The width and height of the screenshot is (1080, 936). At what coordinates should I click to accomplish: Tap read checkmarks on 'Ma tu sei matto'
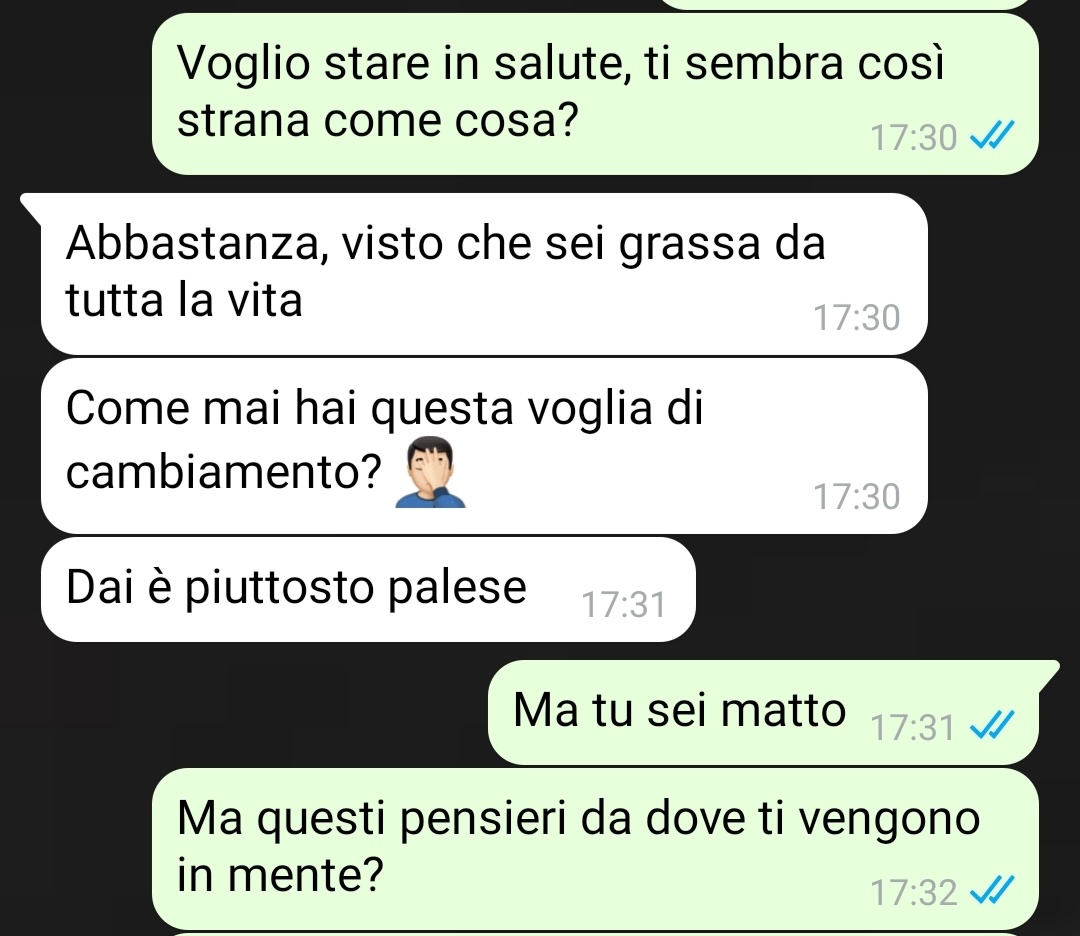[992, 725]
